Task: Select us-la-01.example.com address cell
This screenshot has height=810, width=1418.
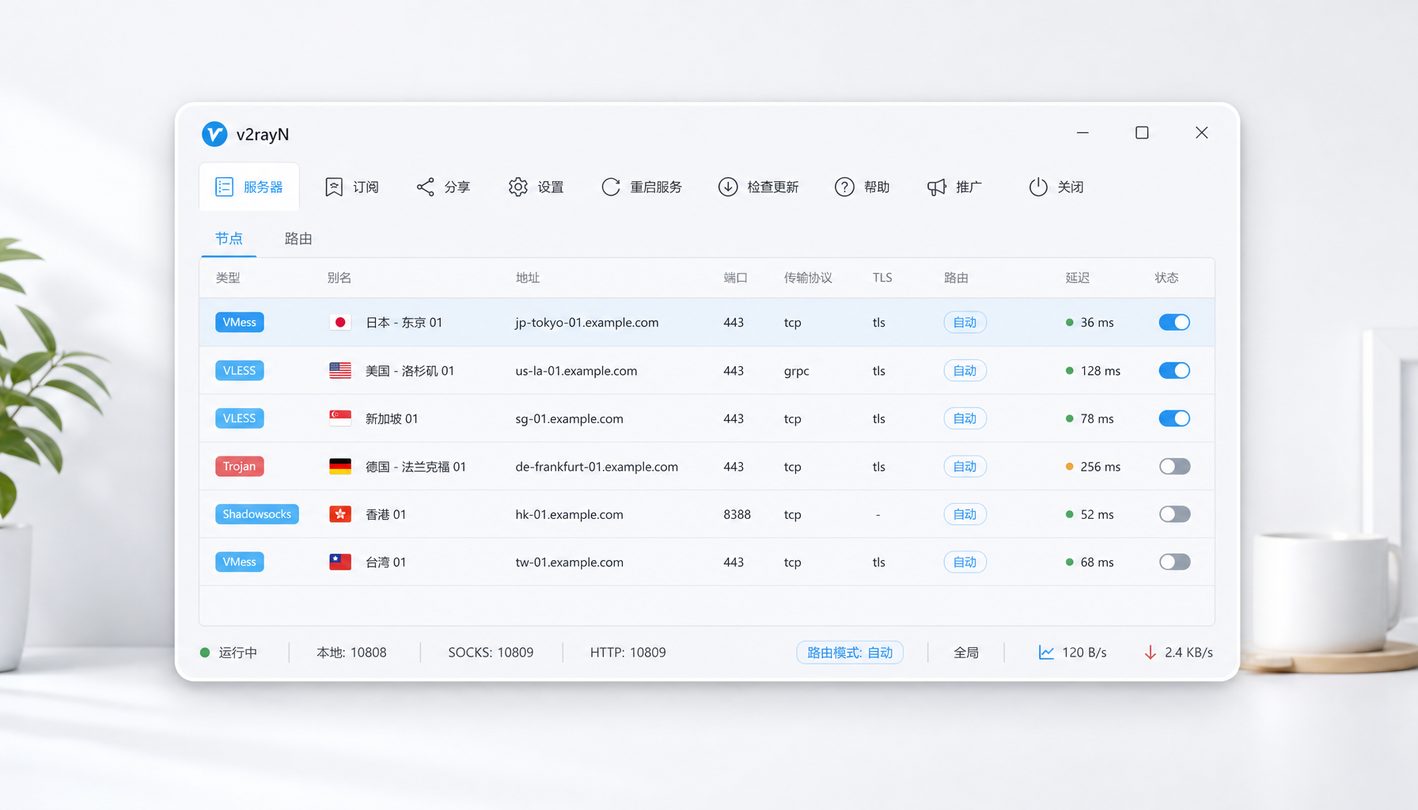Action: pyautogui.click(x=576, y=370)
